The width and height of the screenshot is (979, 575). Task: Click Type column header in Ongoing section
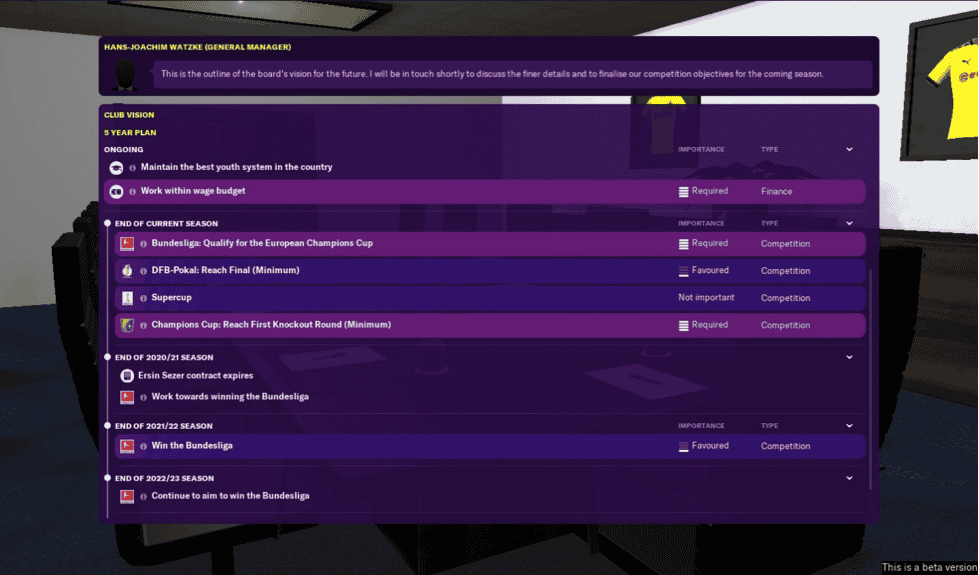click(x=769, y=149)
